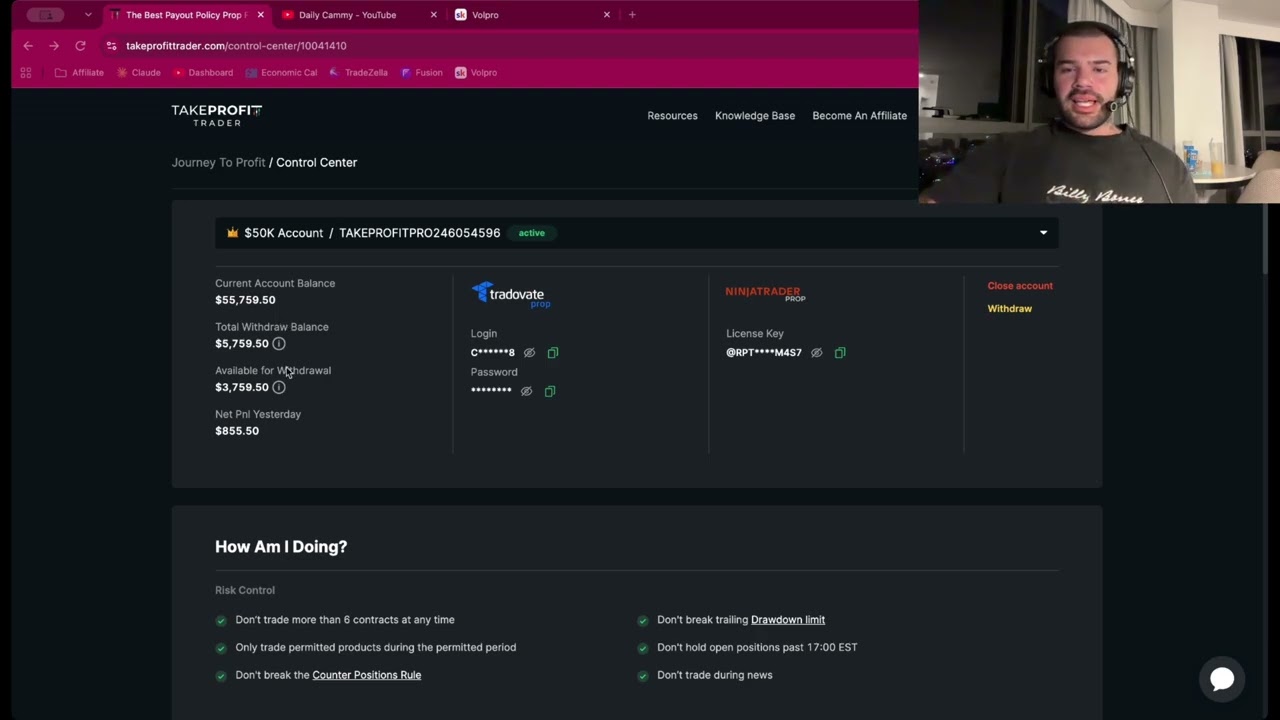Open a new browser tab
The width and height of the screenshot is (1280, 720).
tap(632, 15)
